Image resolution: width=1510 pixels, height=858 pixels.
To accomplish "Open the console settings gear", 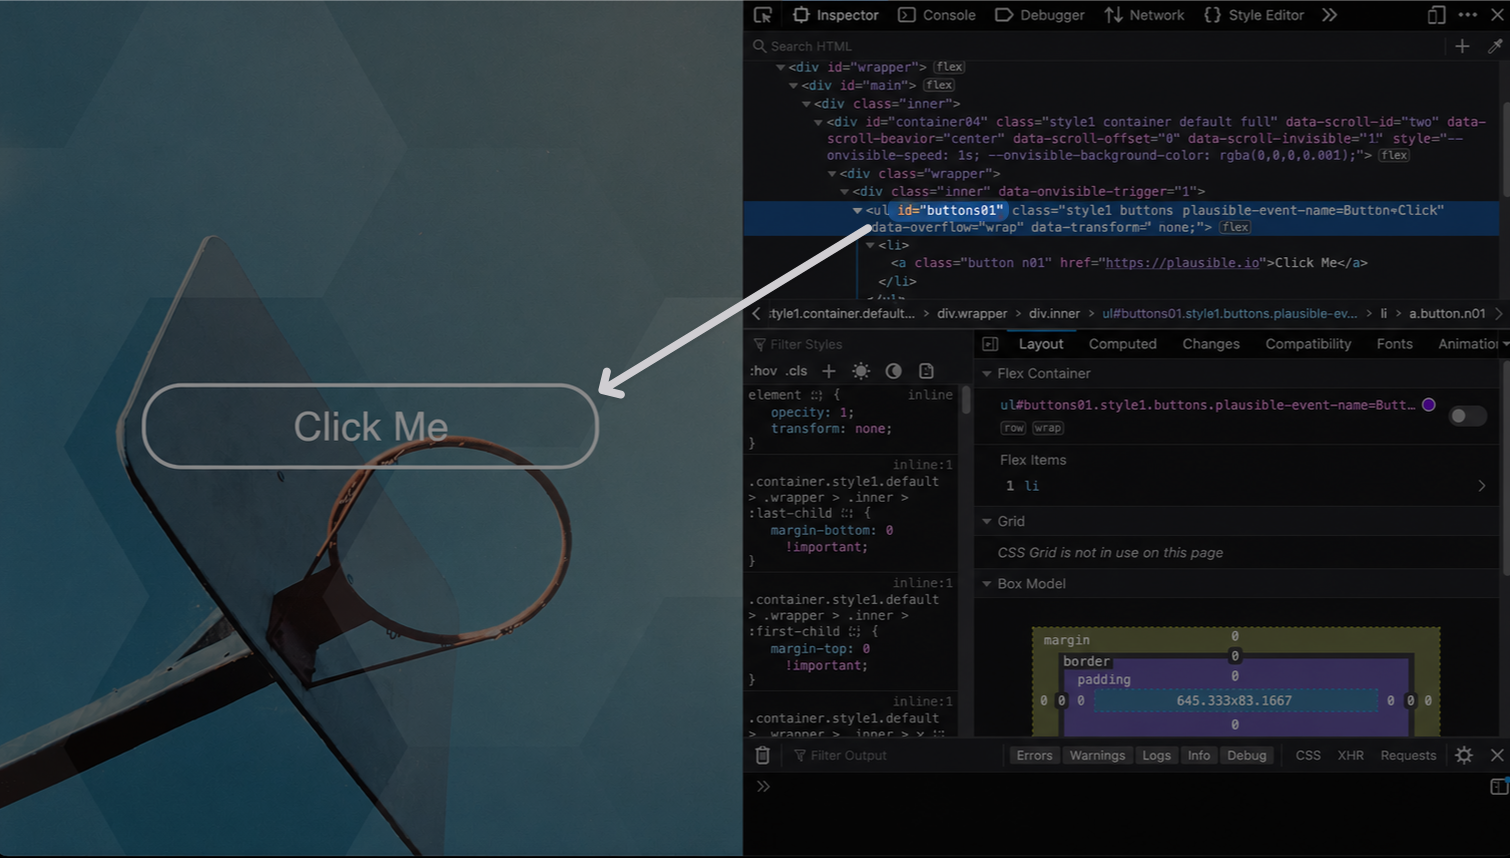I will [x=1464, y=755].
